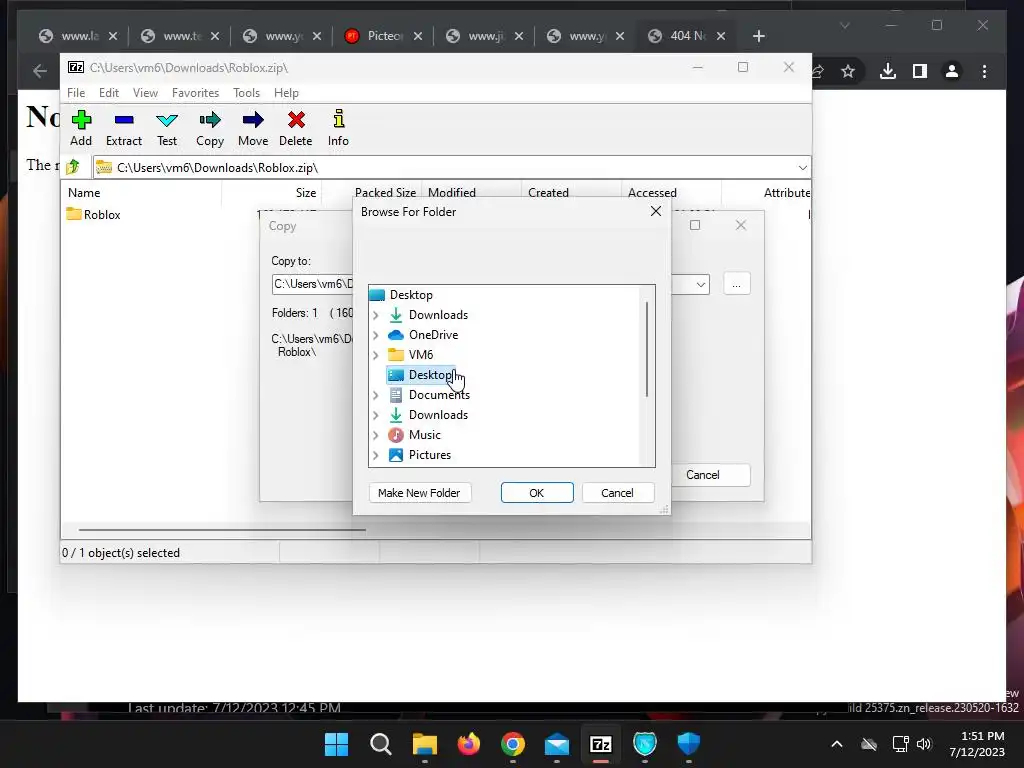Expand the top Downloads tree node
1024x768 pixels.
[376, 315]
